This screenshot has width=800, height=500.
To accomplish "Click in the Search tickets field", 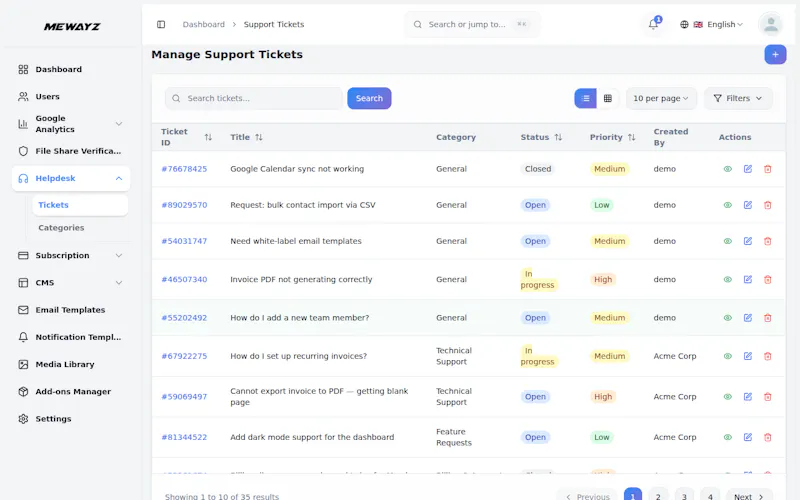I will click(254, 98).
